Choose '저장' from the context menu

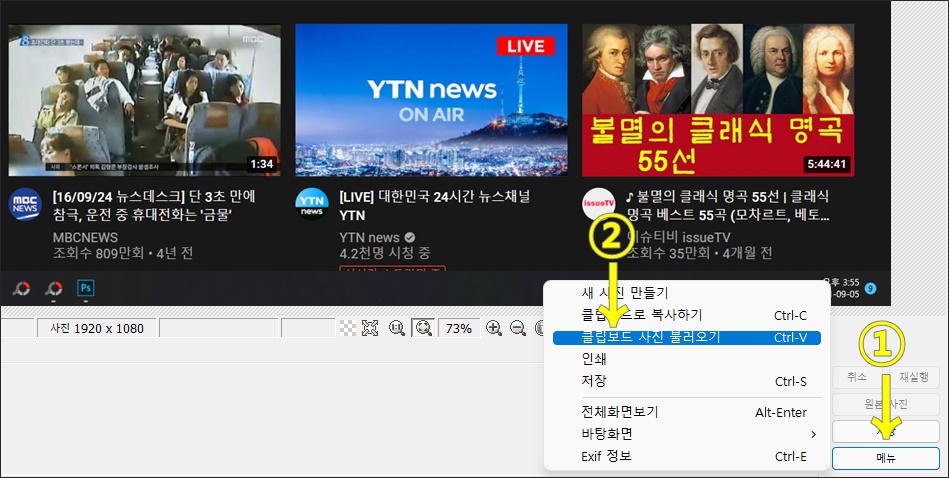[686, 381]
